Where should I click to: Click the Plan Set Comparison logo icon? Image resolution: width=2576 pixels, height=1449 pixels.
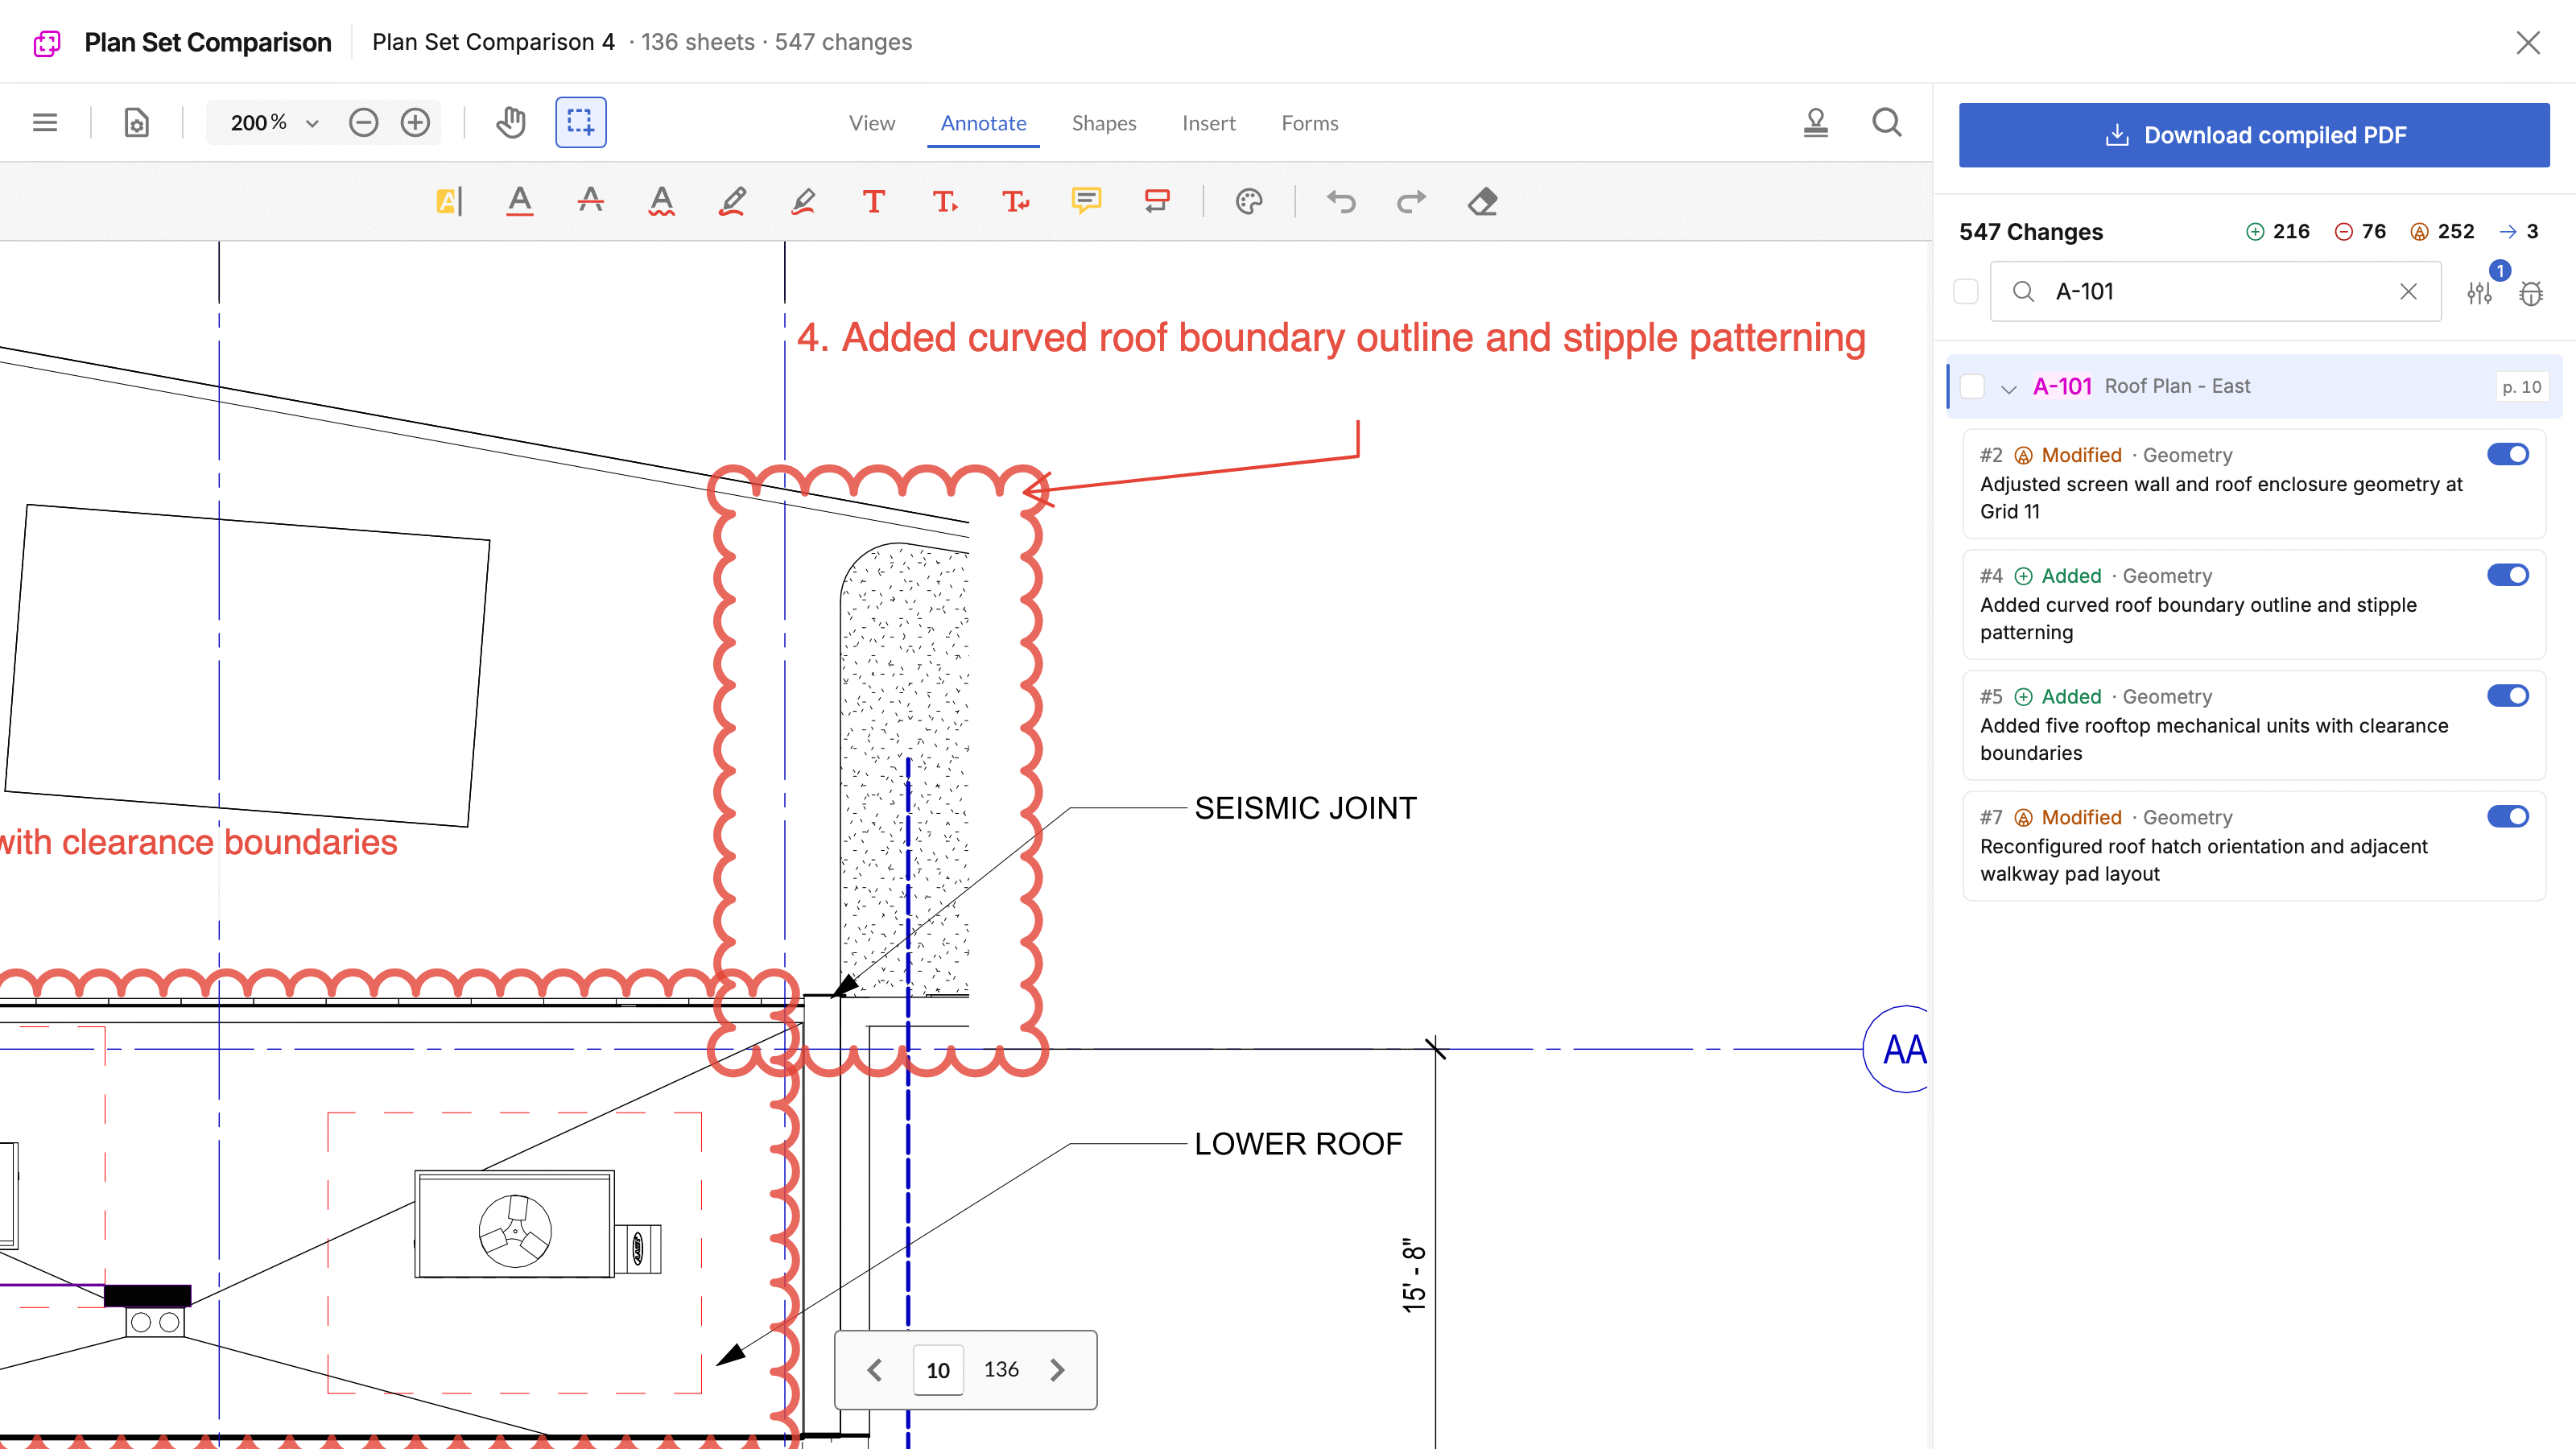(x=47, y=43)
